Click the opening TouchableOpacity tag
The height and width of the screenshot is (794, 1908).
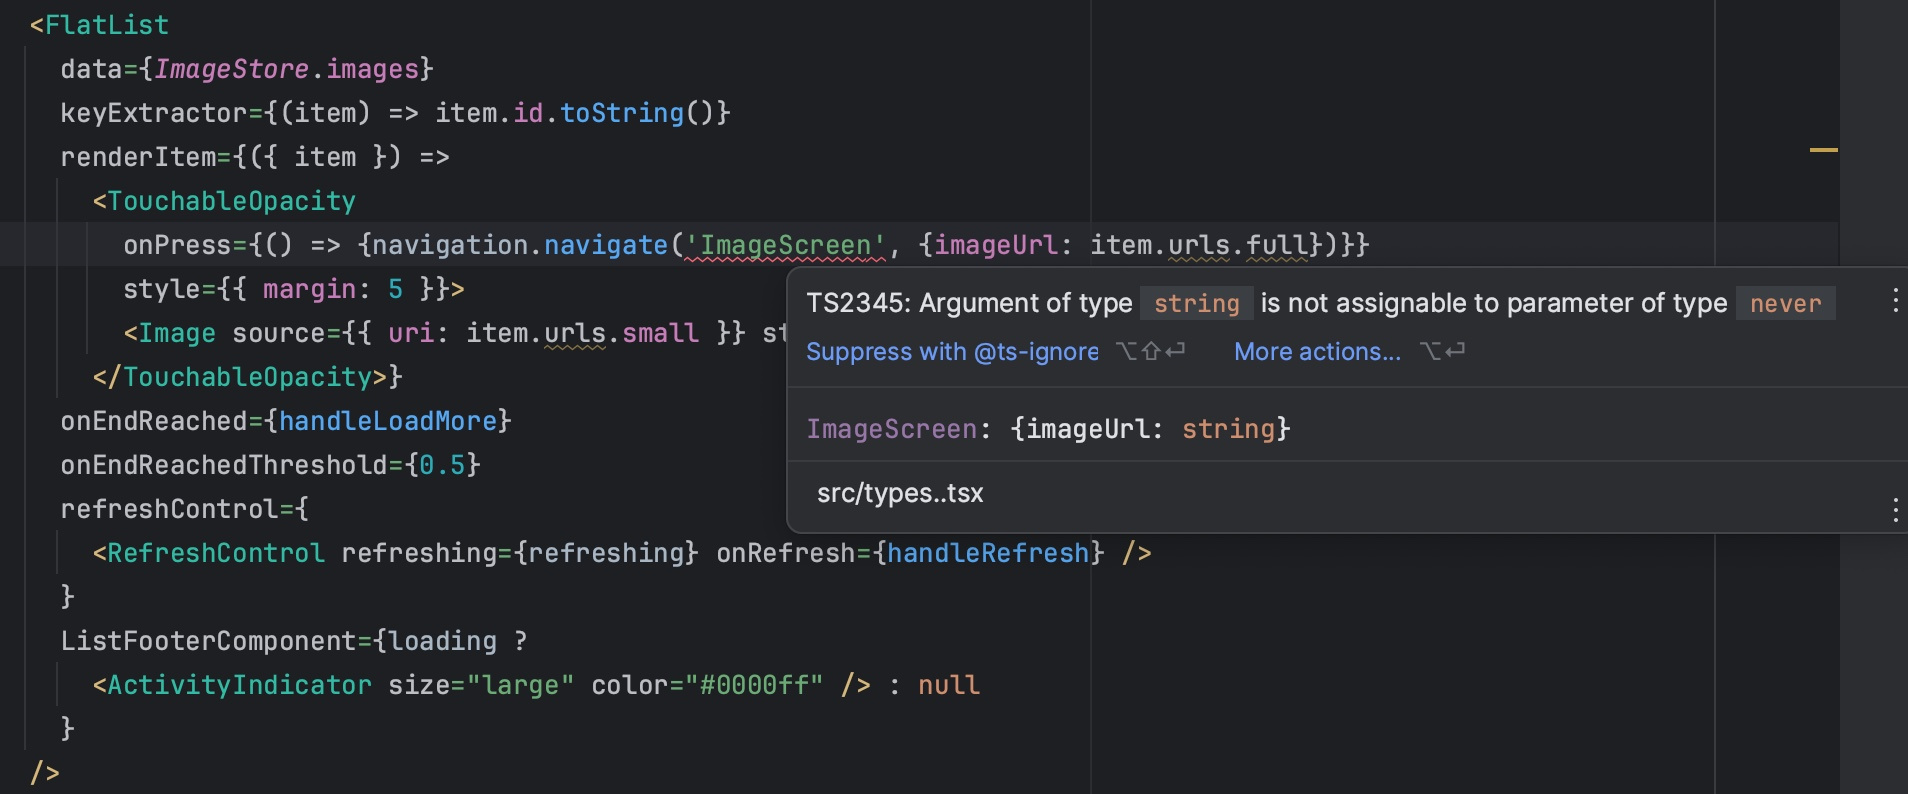click(224, 201)
